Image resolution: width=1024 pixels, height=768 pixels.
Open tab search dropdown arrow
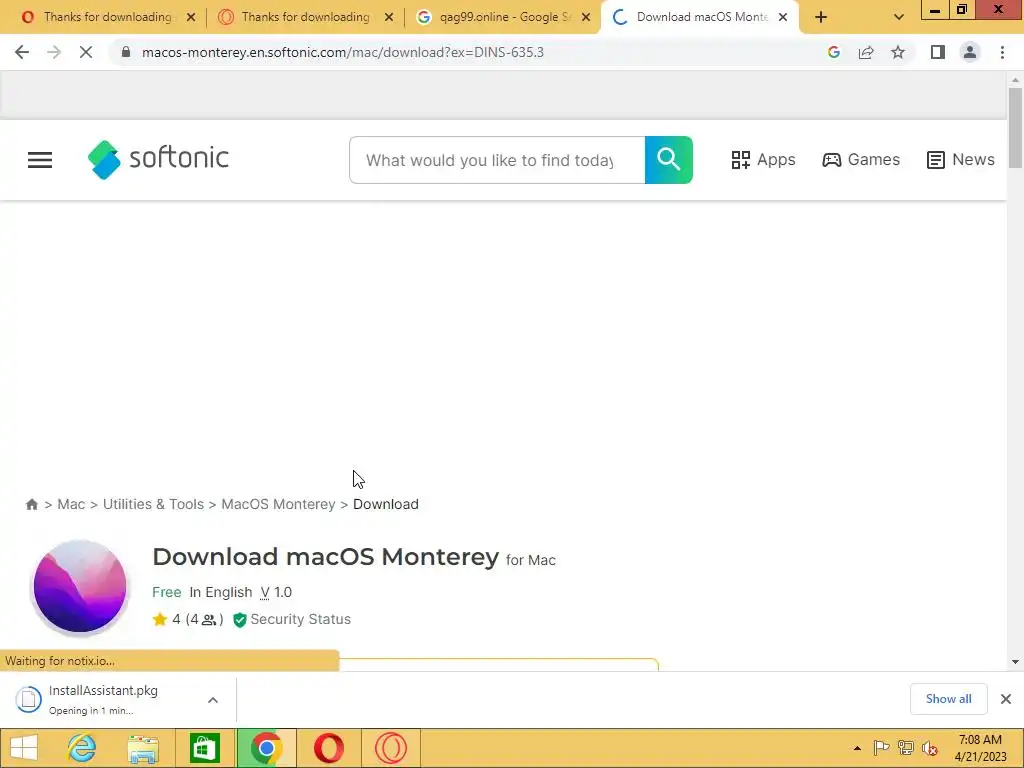pos(899,18)
